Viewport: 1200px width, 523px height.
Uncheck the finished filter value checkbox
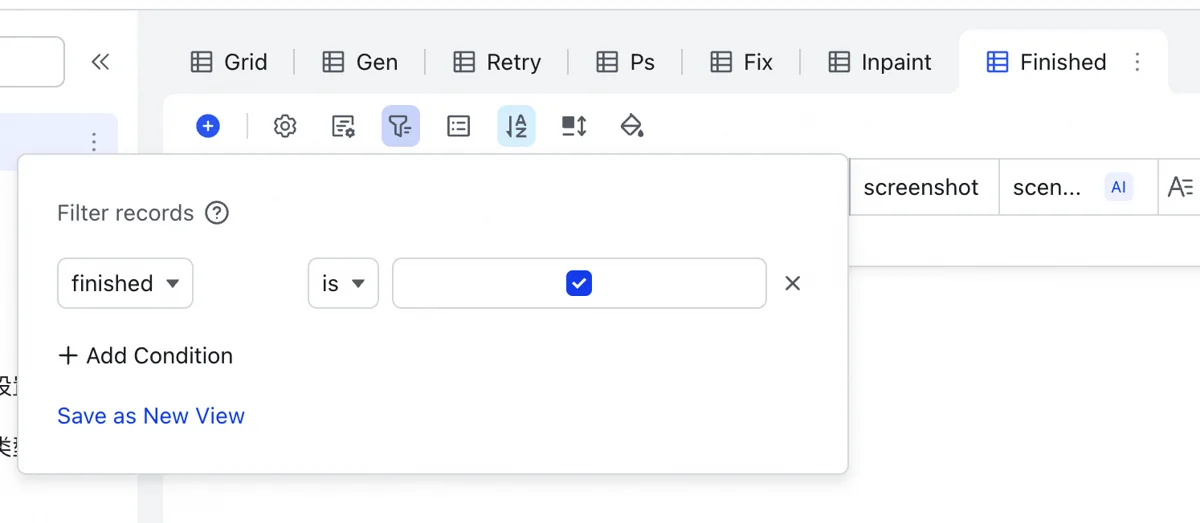click(579, 284)
